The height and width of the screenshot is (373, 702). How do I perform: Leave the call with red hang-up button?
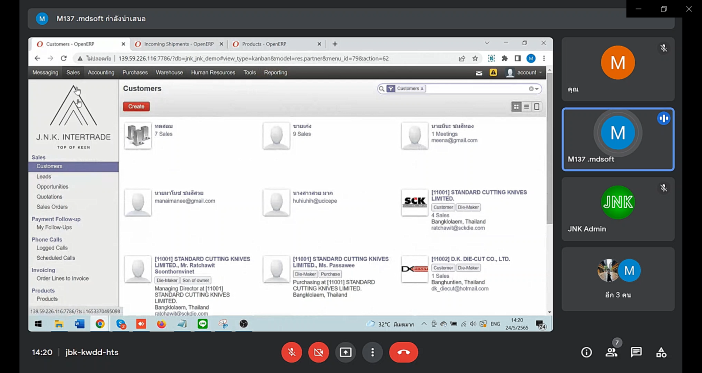click(x=403, y=352)
